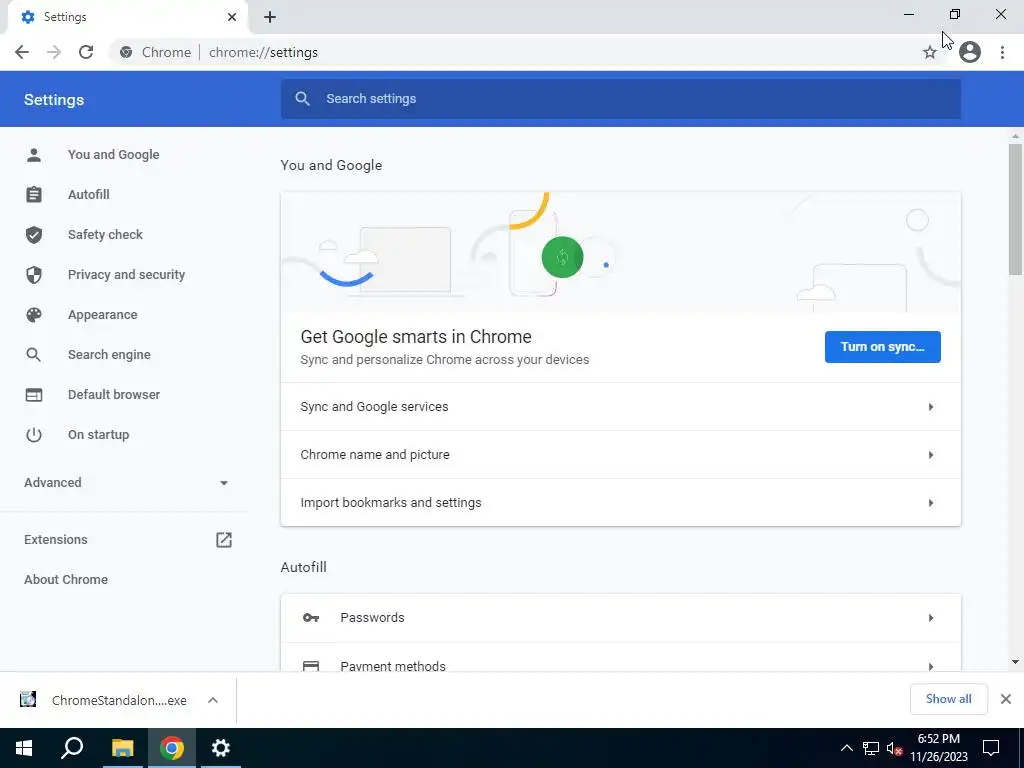
Task: Click the key icon in the Passwords row
Action: click(x=311, y=618)
